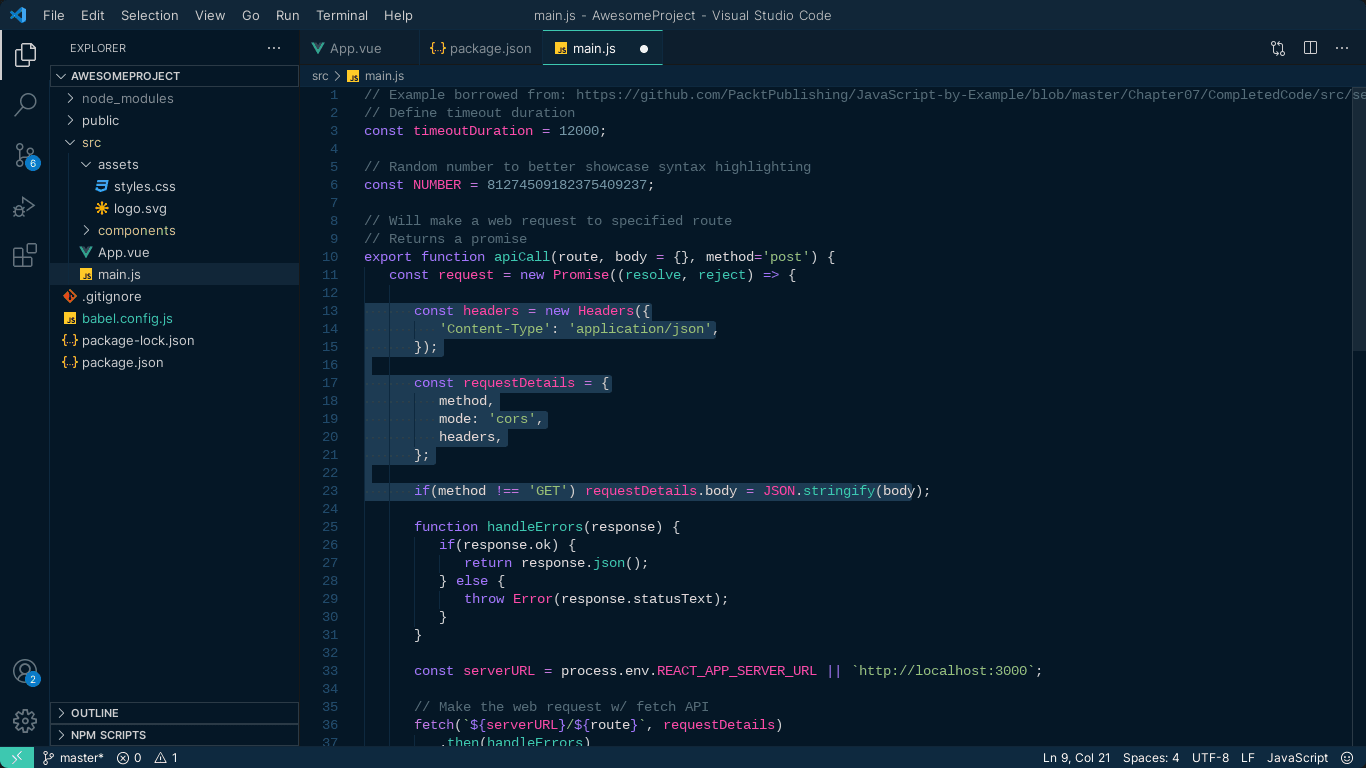This screenshot has height=768, width=1366.
Task: Open the Manage gear menu
Action: [25, 720]
